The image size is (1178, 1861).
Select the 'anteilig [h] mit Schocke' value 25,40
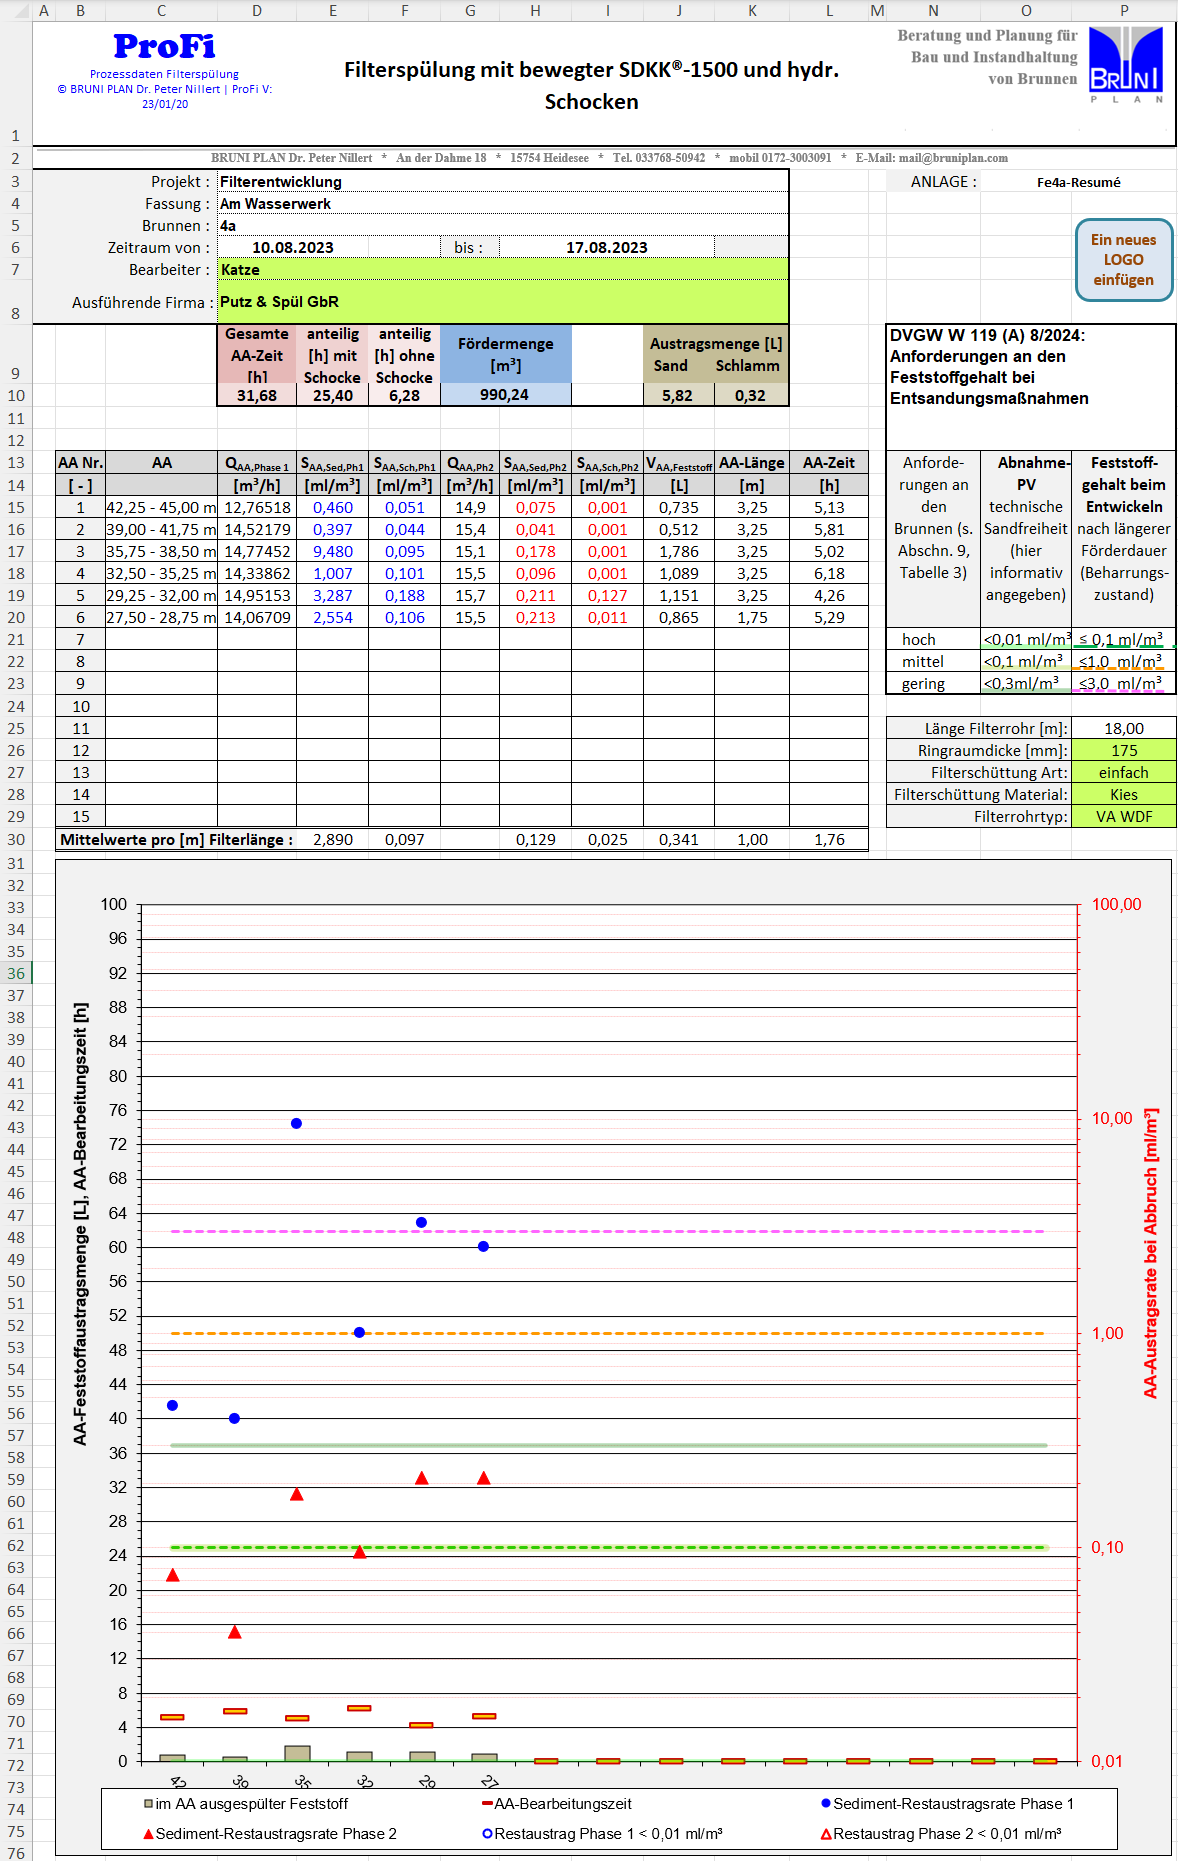[x=333, y=395]
